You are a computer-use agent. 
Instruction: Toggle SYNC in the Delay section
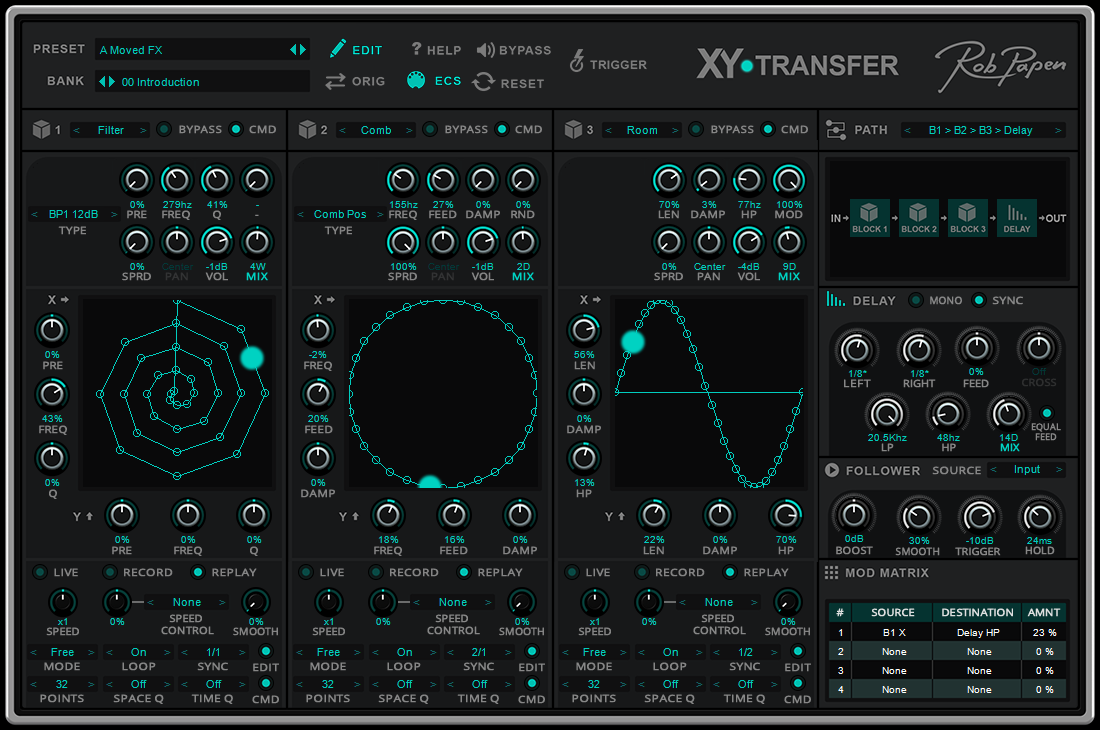point(979,300)
